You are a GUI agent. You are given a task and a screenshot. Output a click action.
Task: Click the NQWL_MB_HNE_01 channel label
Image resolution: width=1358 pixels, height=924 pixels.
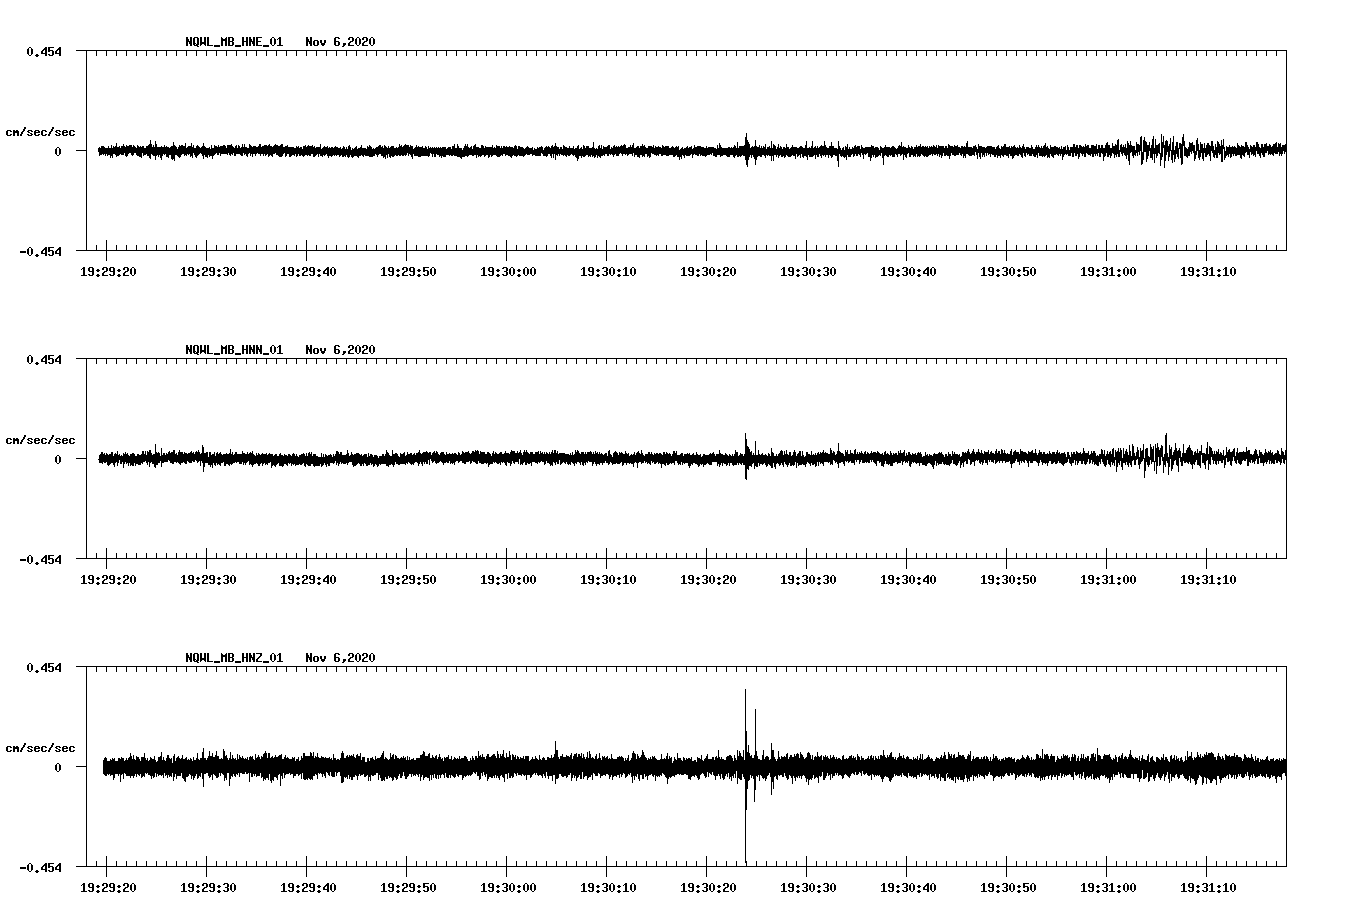click(x=232, y=42)
